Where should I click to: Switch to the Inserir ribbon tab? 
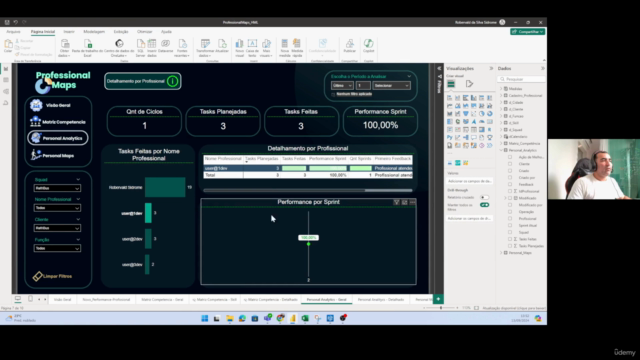(69, 31)
